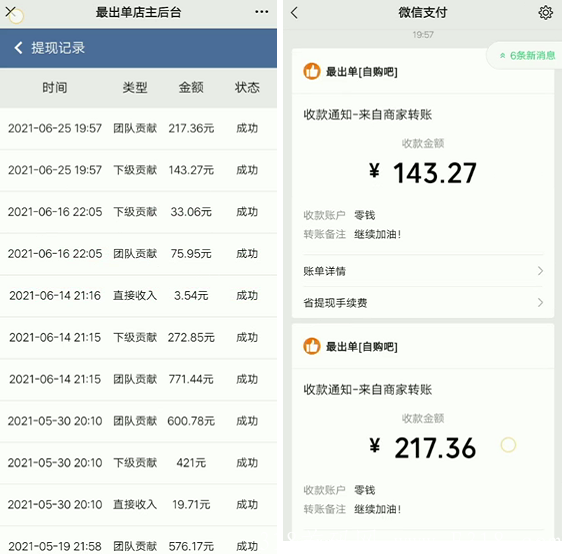This screenshot has width=562, height=554.
Task: Tap the orange thumbs-up icon on second message
Action: (312, 346)
